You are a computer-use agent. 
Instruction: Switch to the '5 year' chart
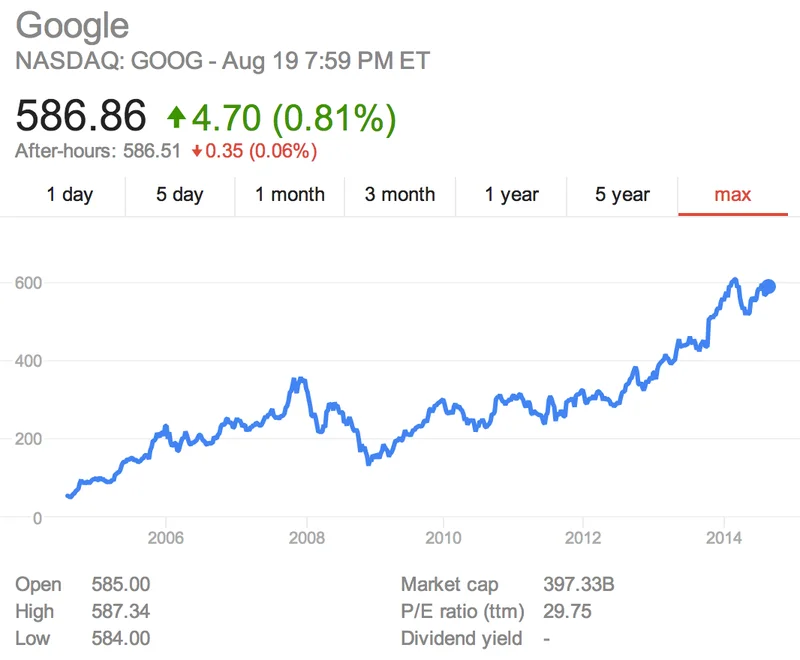(x=620, y=195)
